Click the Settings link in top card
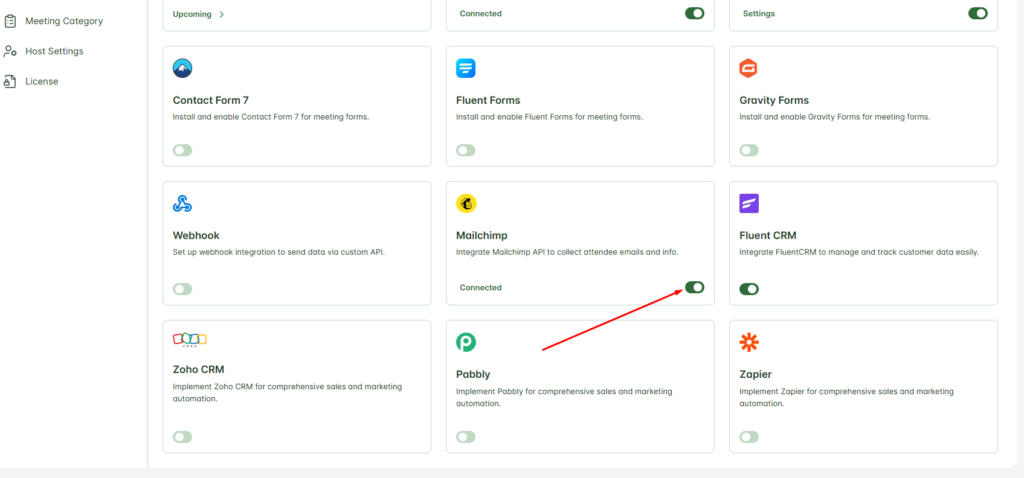Viewport: 1024px width, 478px height. (x=759, y=13)
